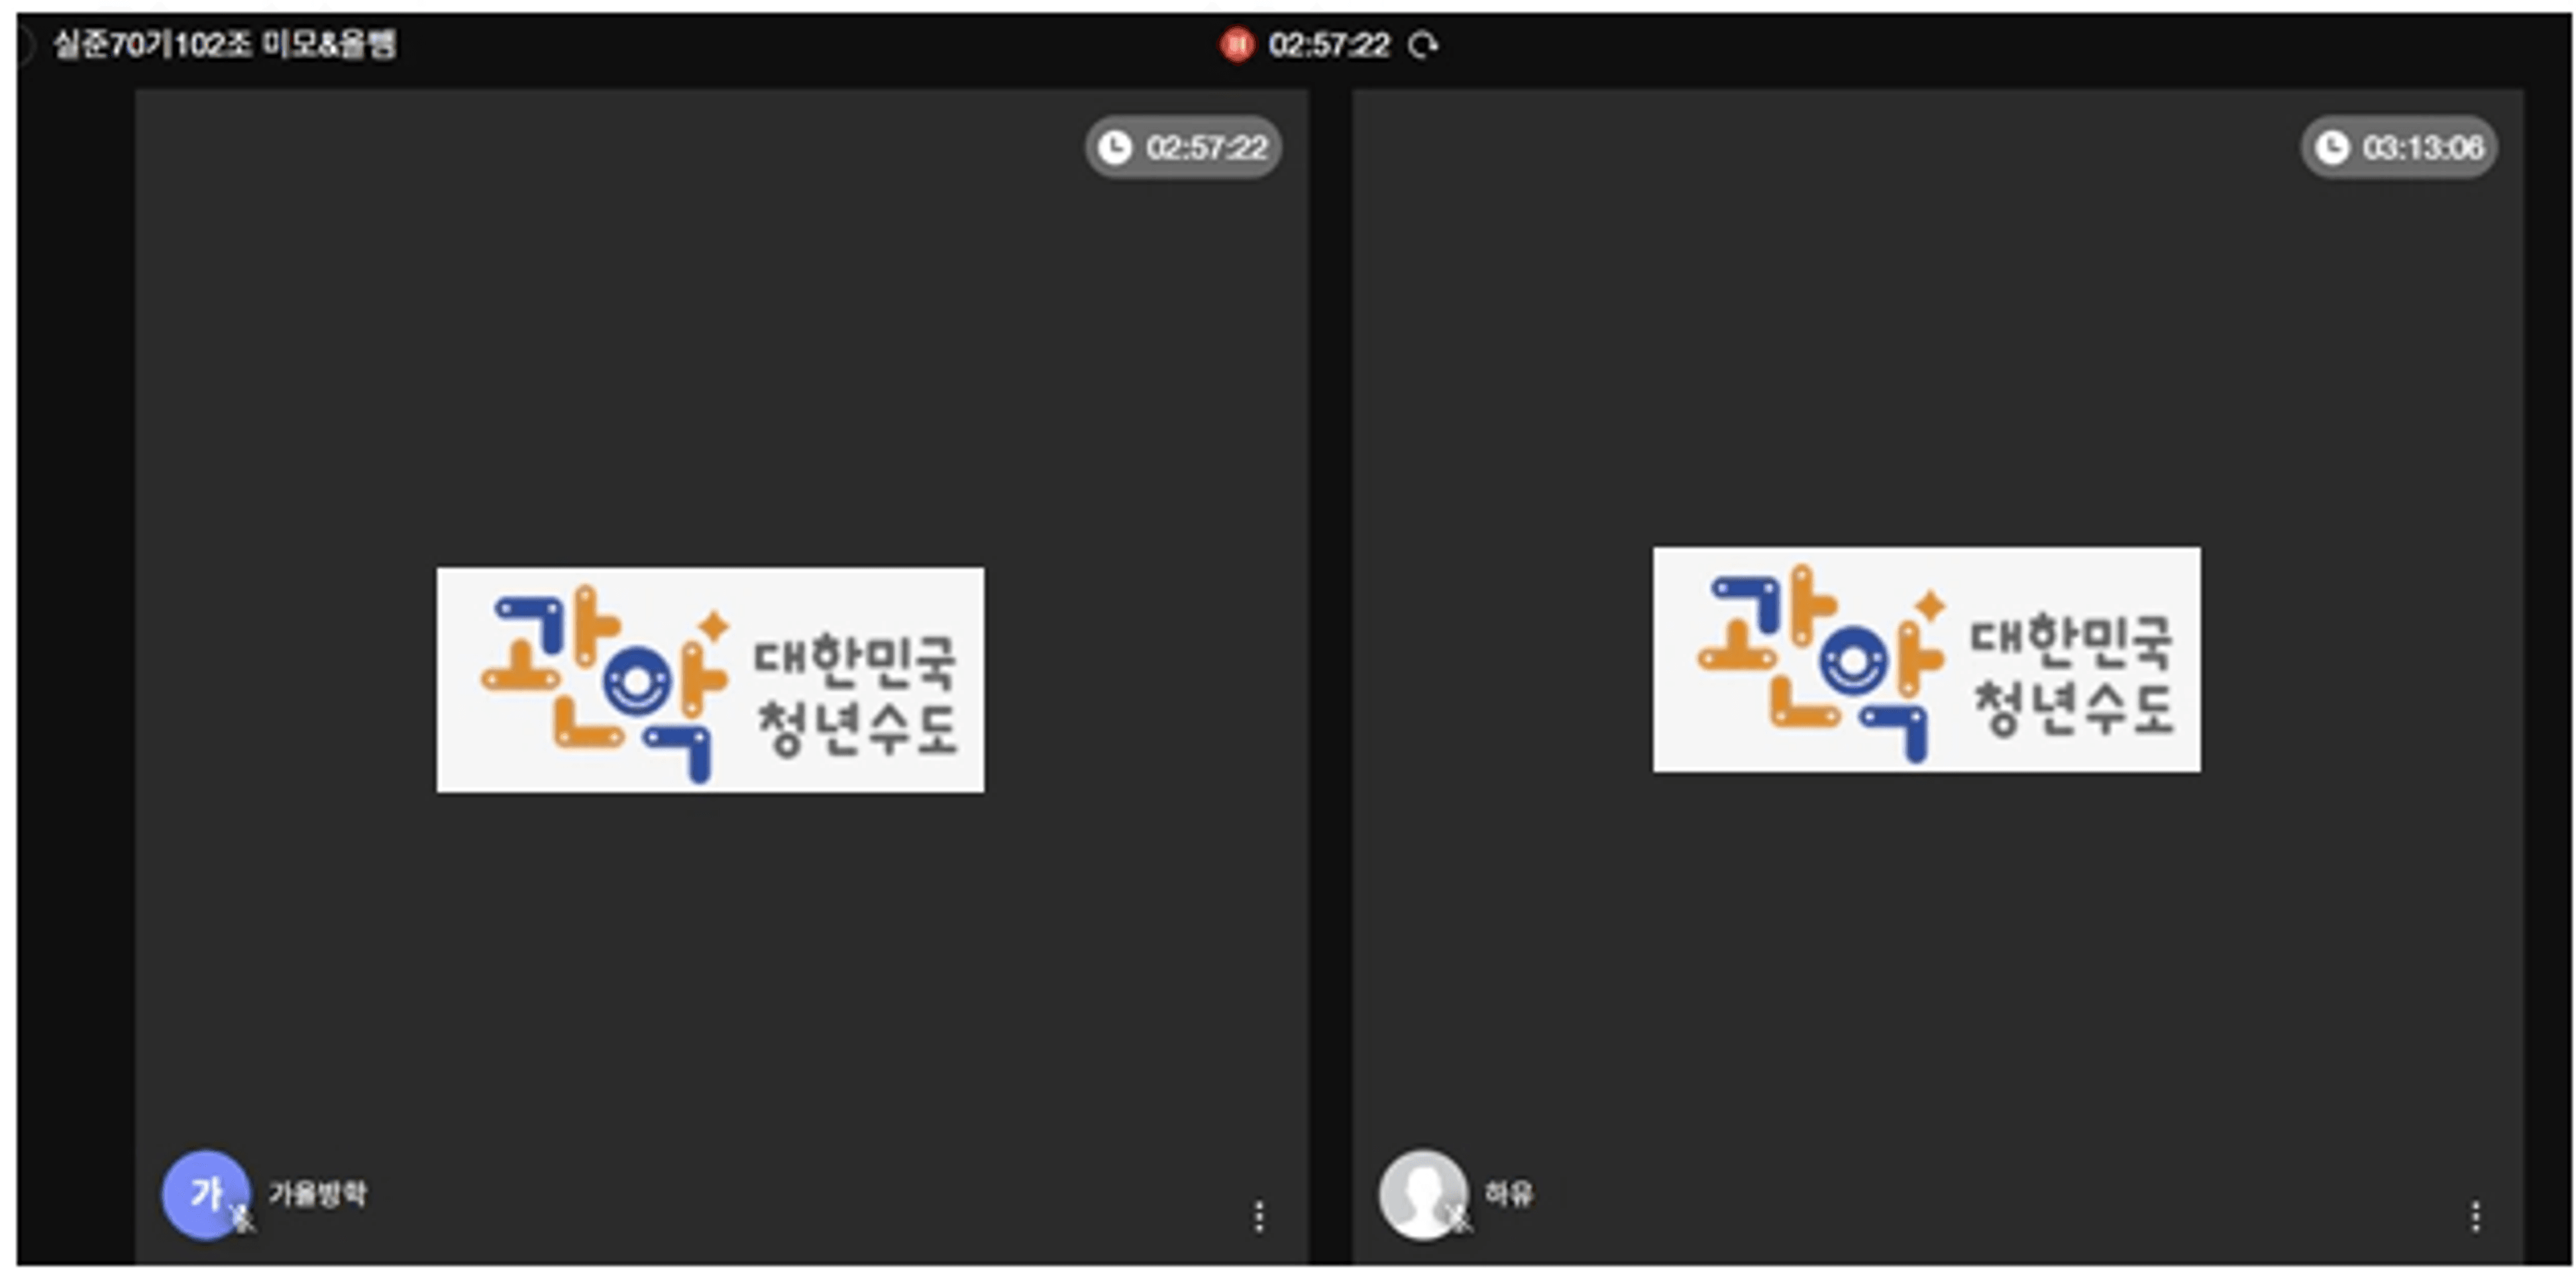Image resolution: width=2576 pixels, height=1270 pixels.
Task: Open the left tile's three-dot menu
Action: coord(1259,1216)
